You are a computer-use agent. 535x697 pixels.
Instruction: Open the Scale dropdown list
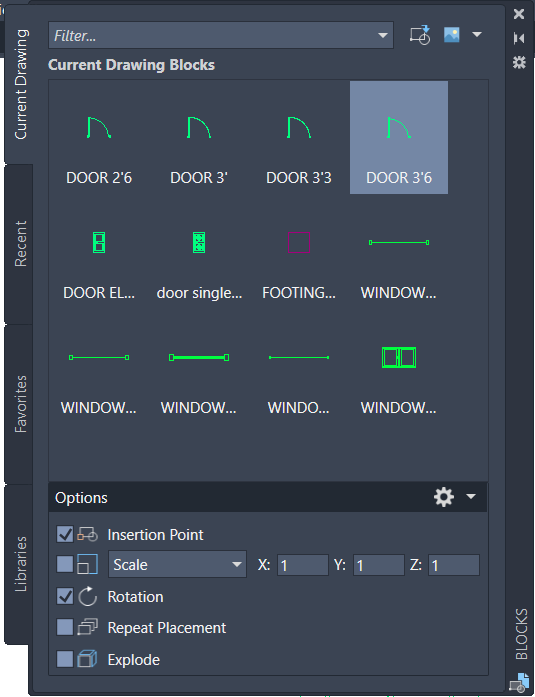[x=177, y=565]
